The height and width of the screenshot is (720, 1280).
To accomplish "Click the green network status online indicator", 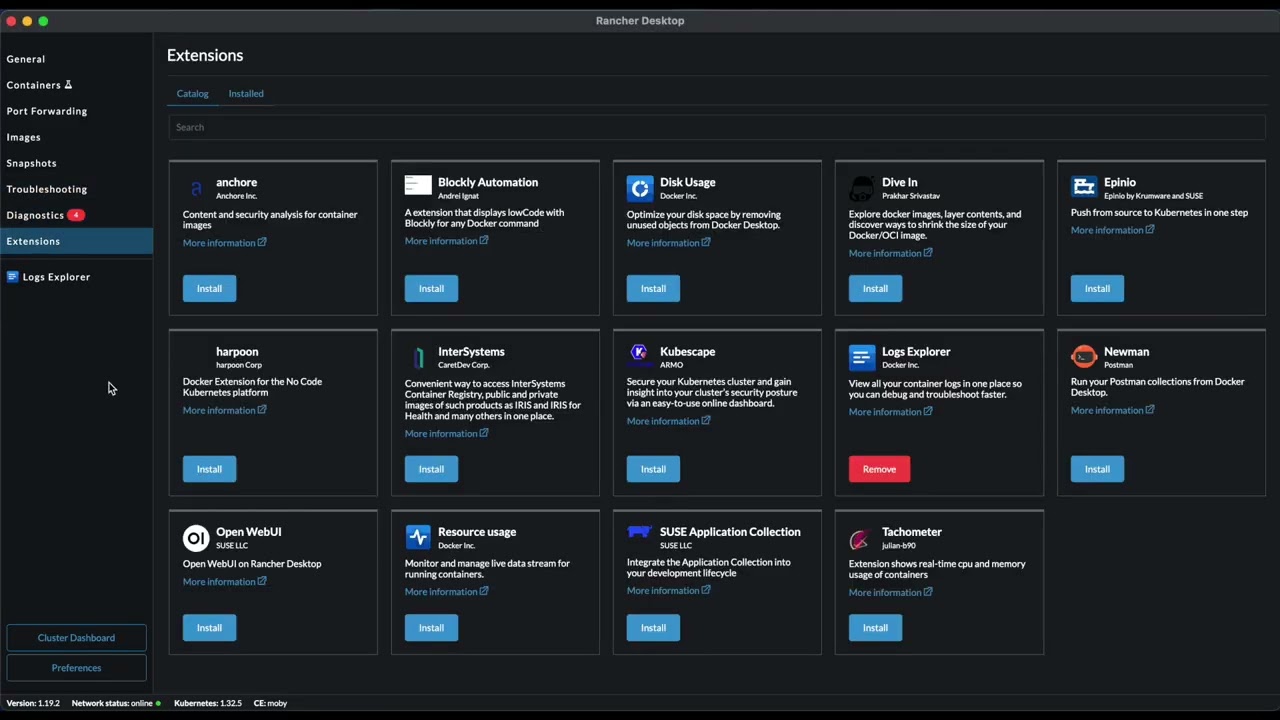I will click(x=158, y=703).
